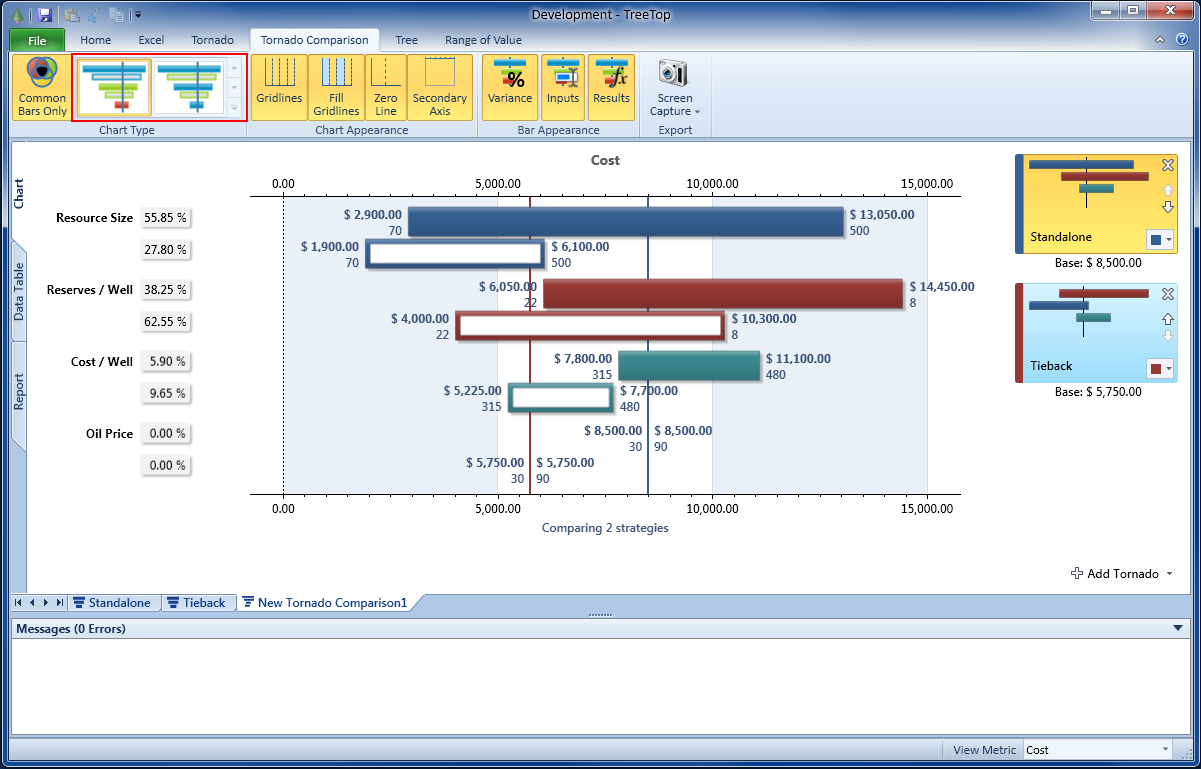Remove the Standalone tornado with X icon
The image size is (1201, 769).
click(x=1167, y=166)
